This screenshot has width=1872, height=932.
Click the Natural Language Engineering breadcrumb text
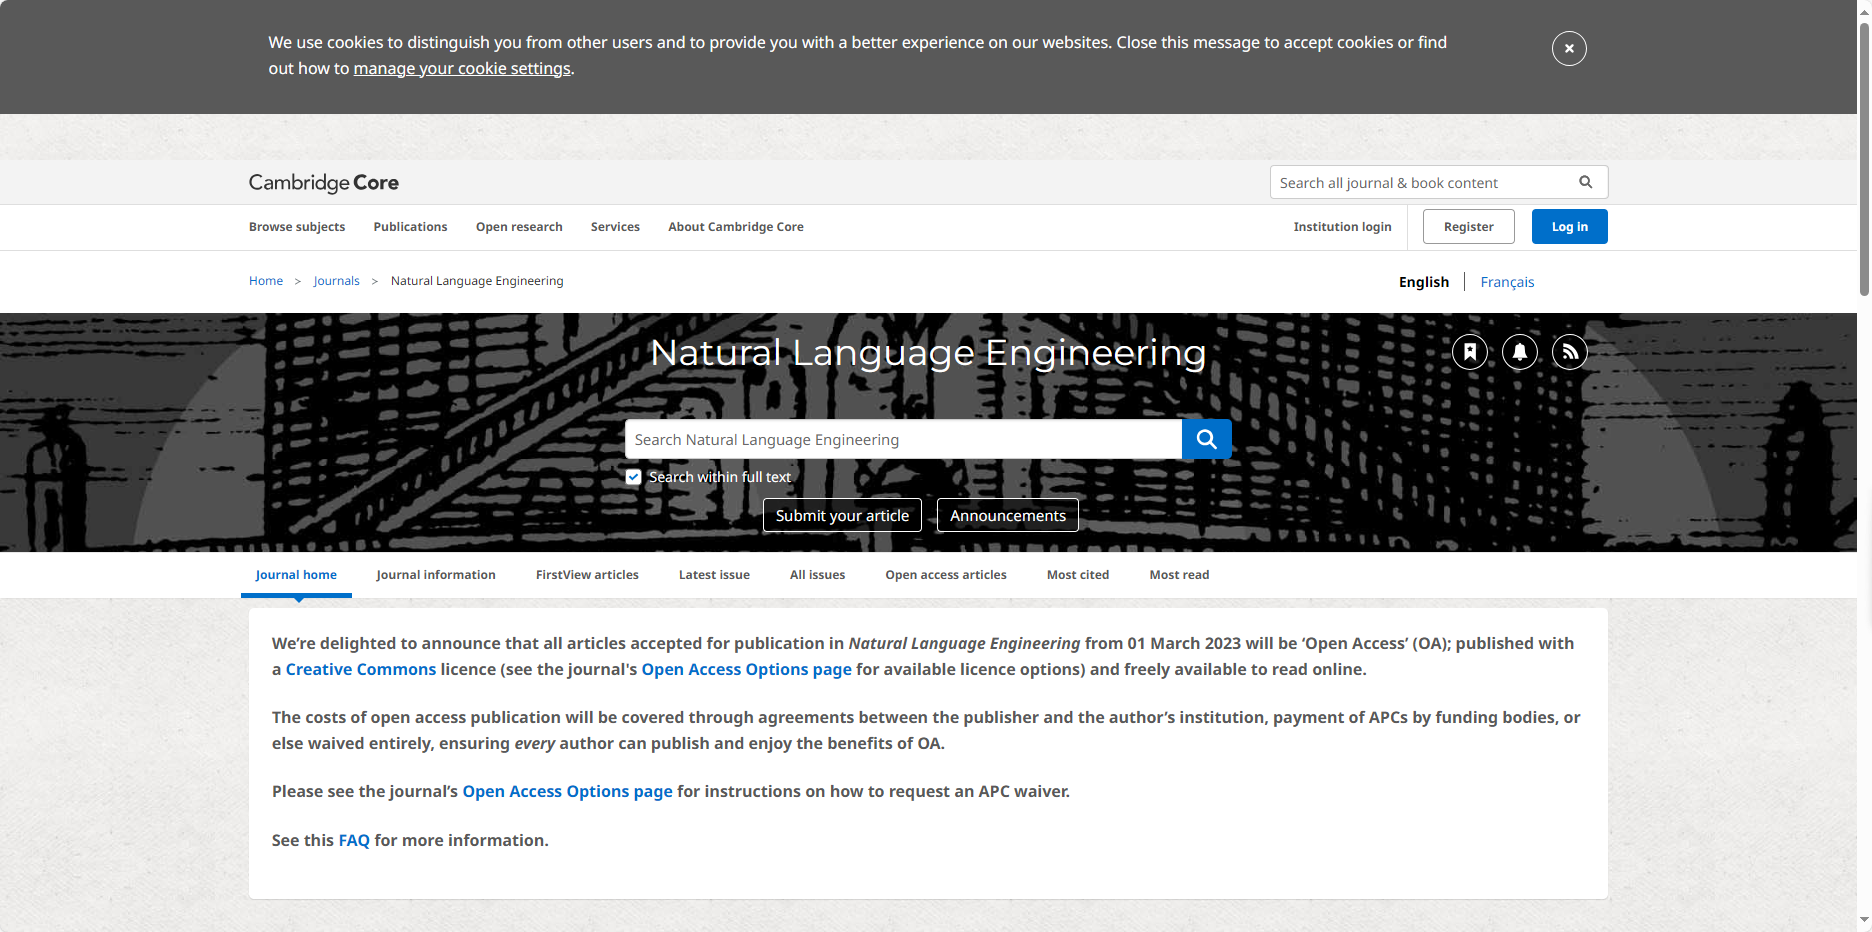[x=477, y=281]
